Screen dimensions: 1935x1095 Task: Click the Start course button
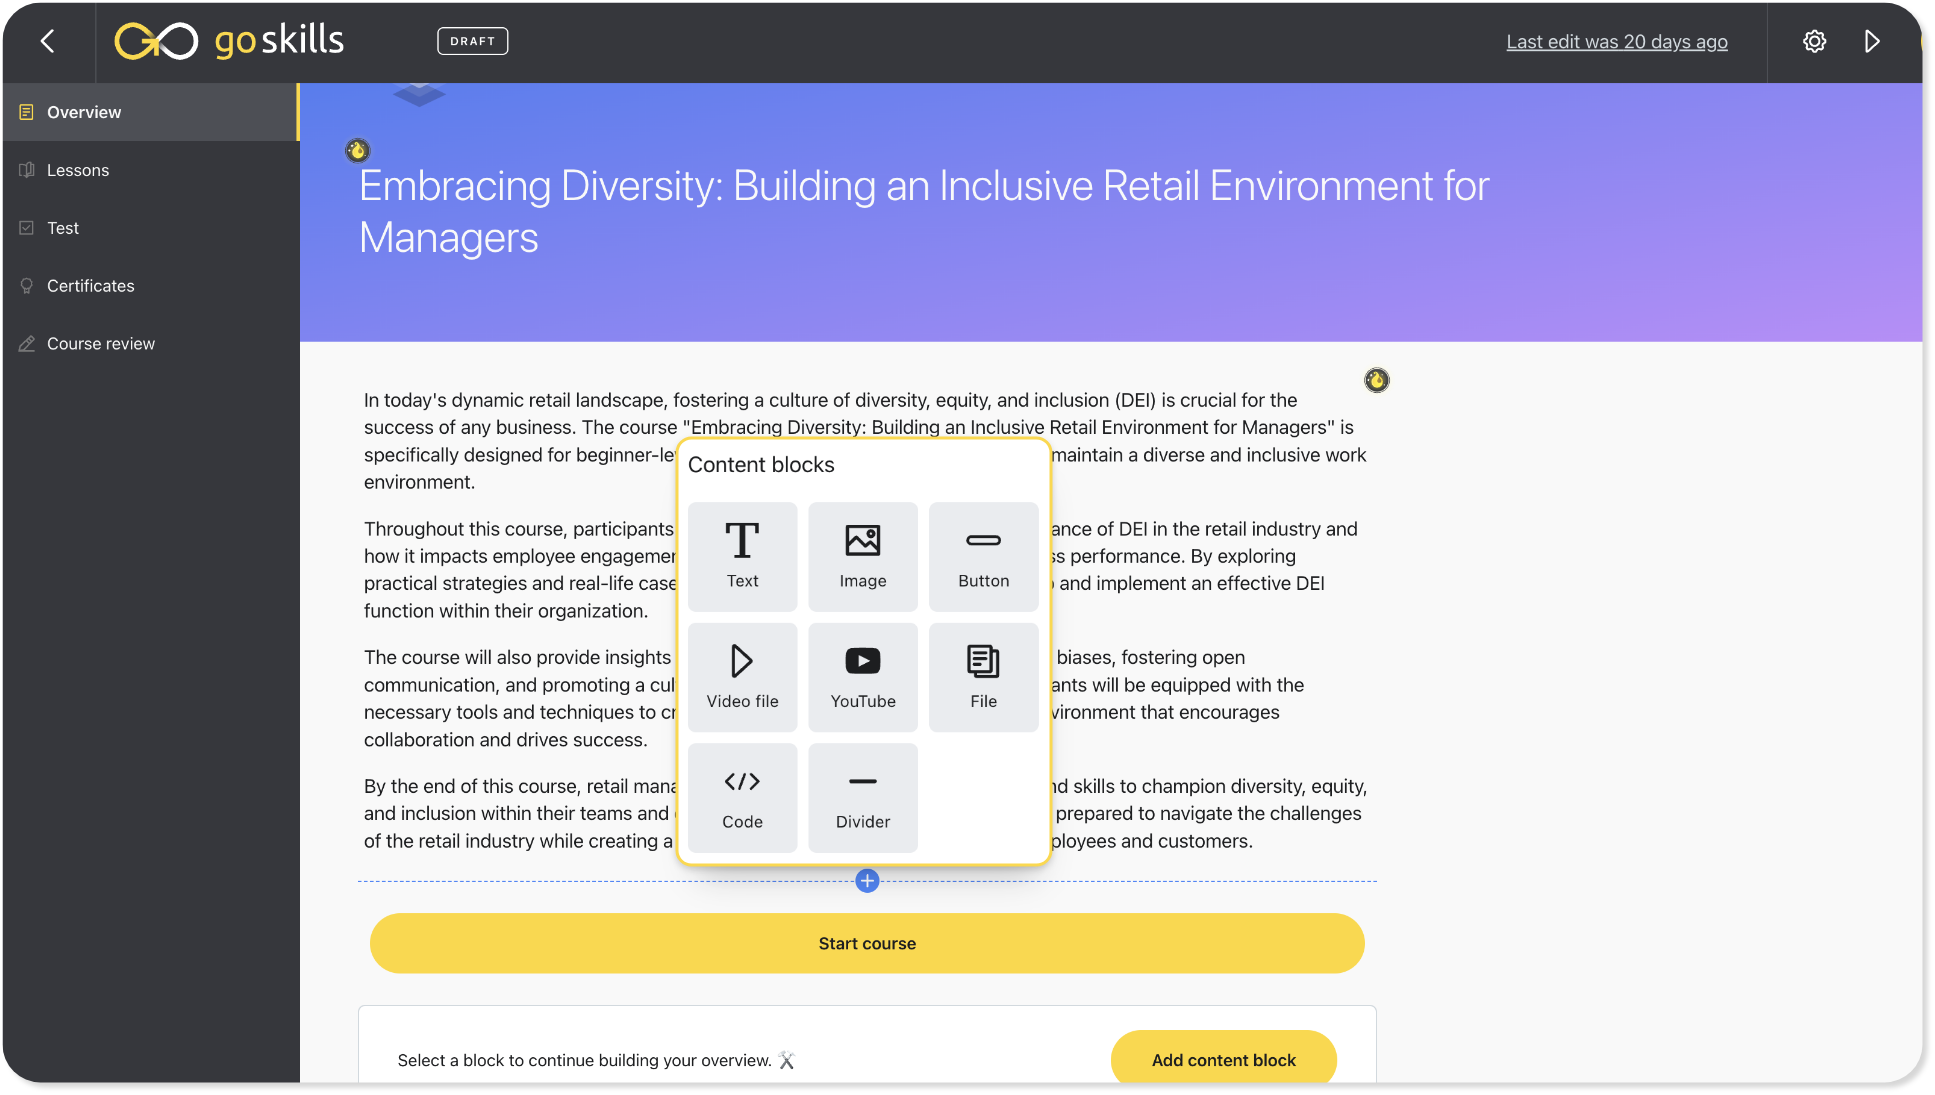click(866, 943)
